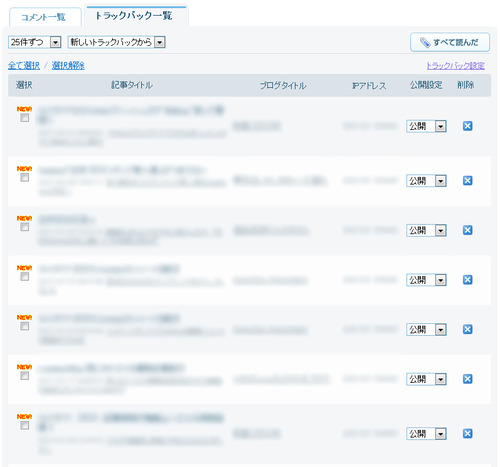Click delete X icon in second row

[x=467, y=181]
